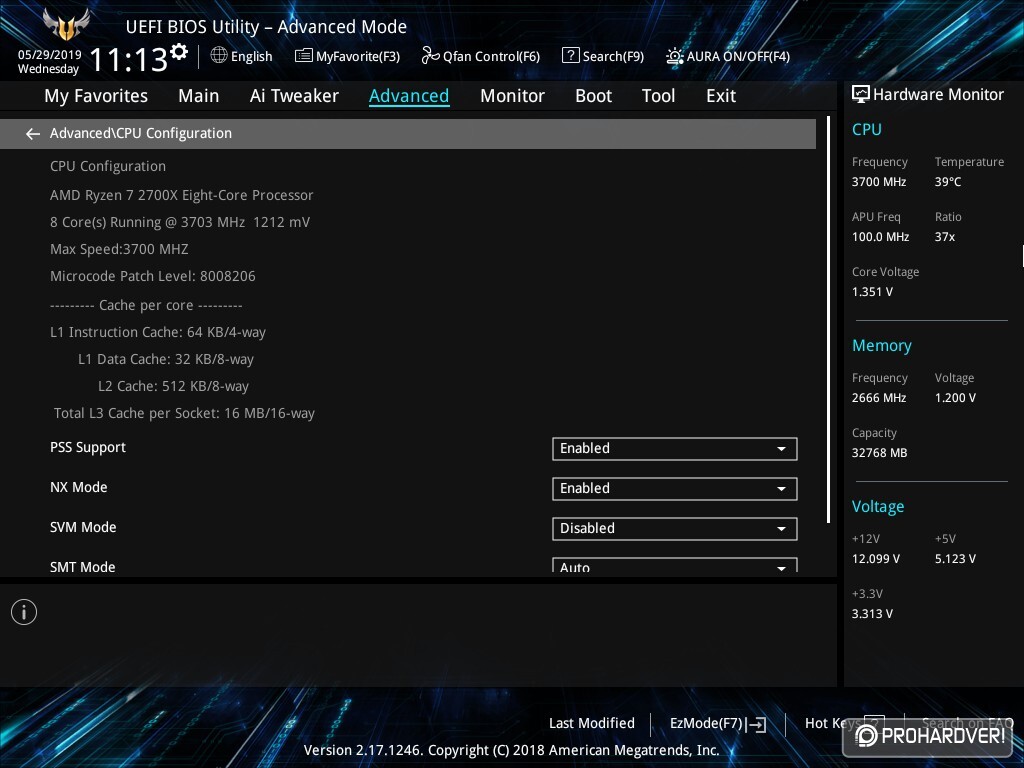Select the Advanced tab
The height and width of the screenshot is (768, 1024).
(x=409, y=96)
